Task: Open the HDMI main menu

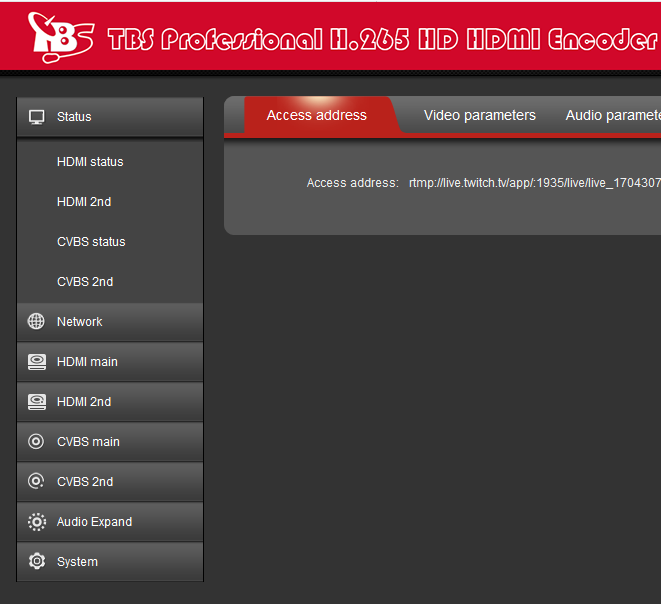Action: [x=110, y=362]
